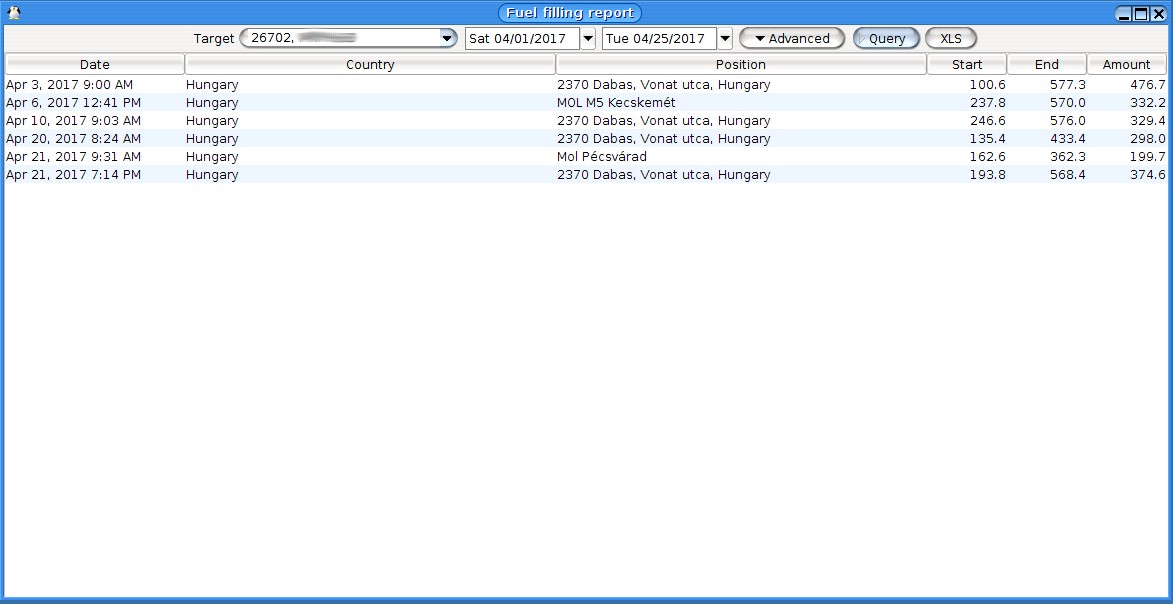Select the MOL M5 Kecskemét filling row
1173x604 pixels.
point(616,103)
